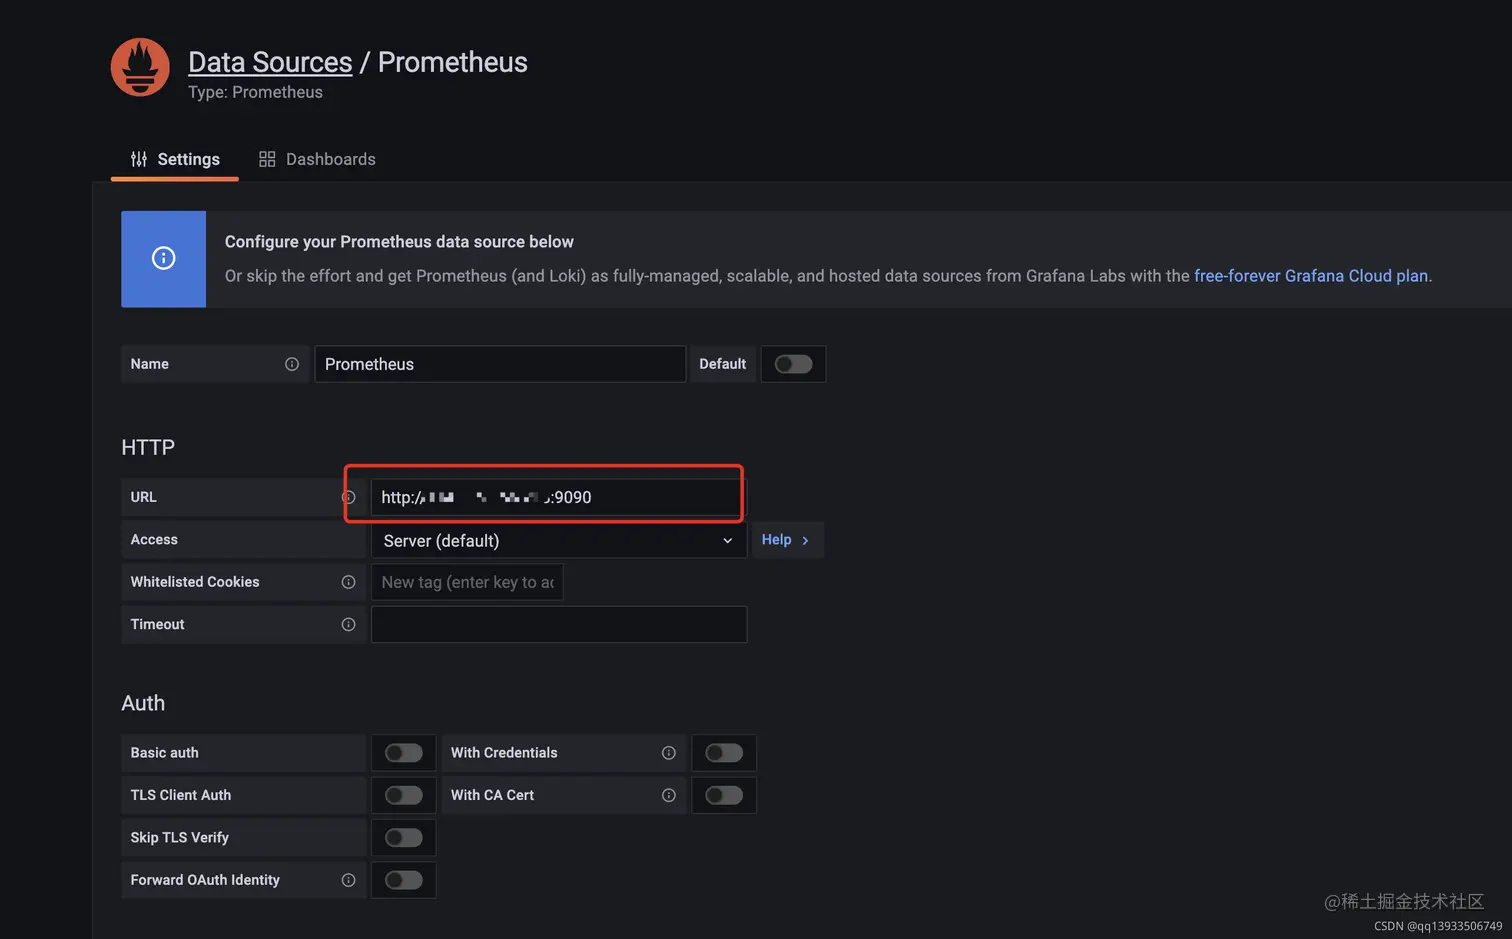Click the Prometheus flame logo icon
1512x939 pixels.
[x=140, y=67]
